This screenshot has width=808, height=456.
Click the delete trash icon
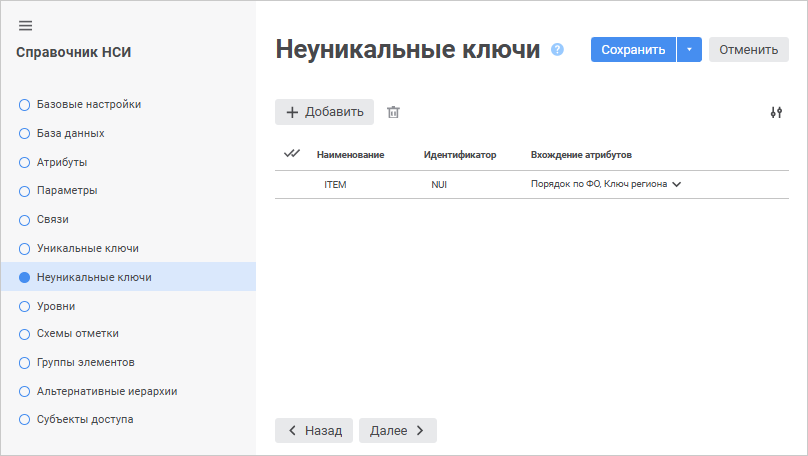394,112
